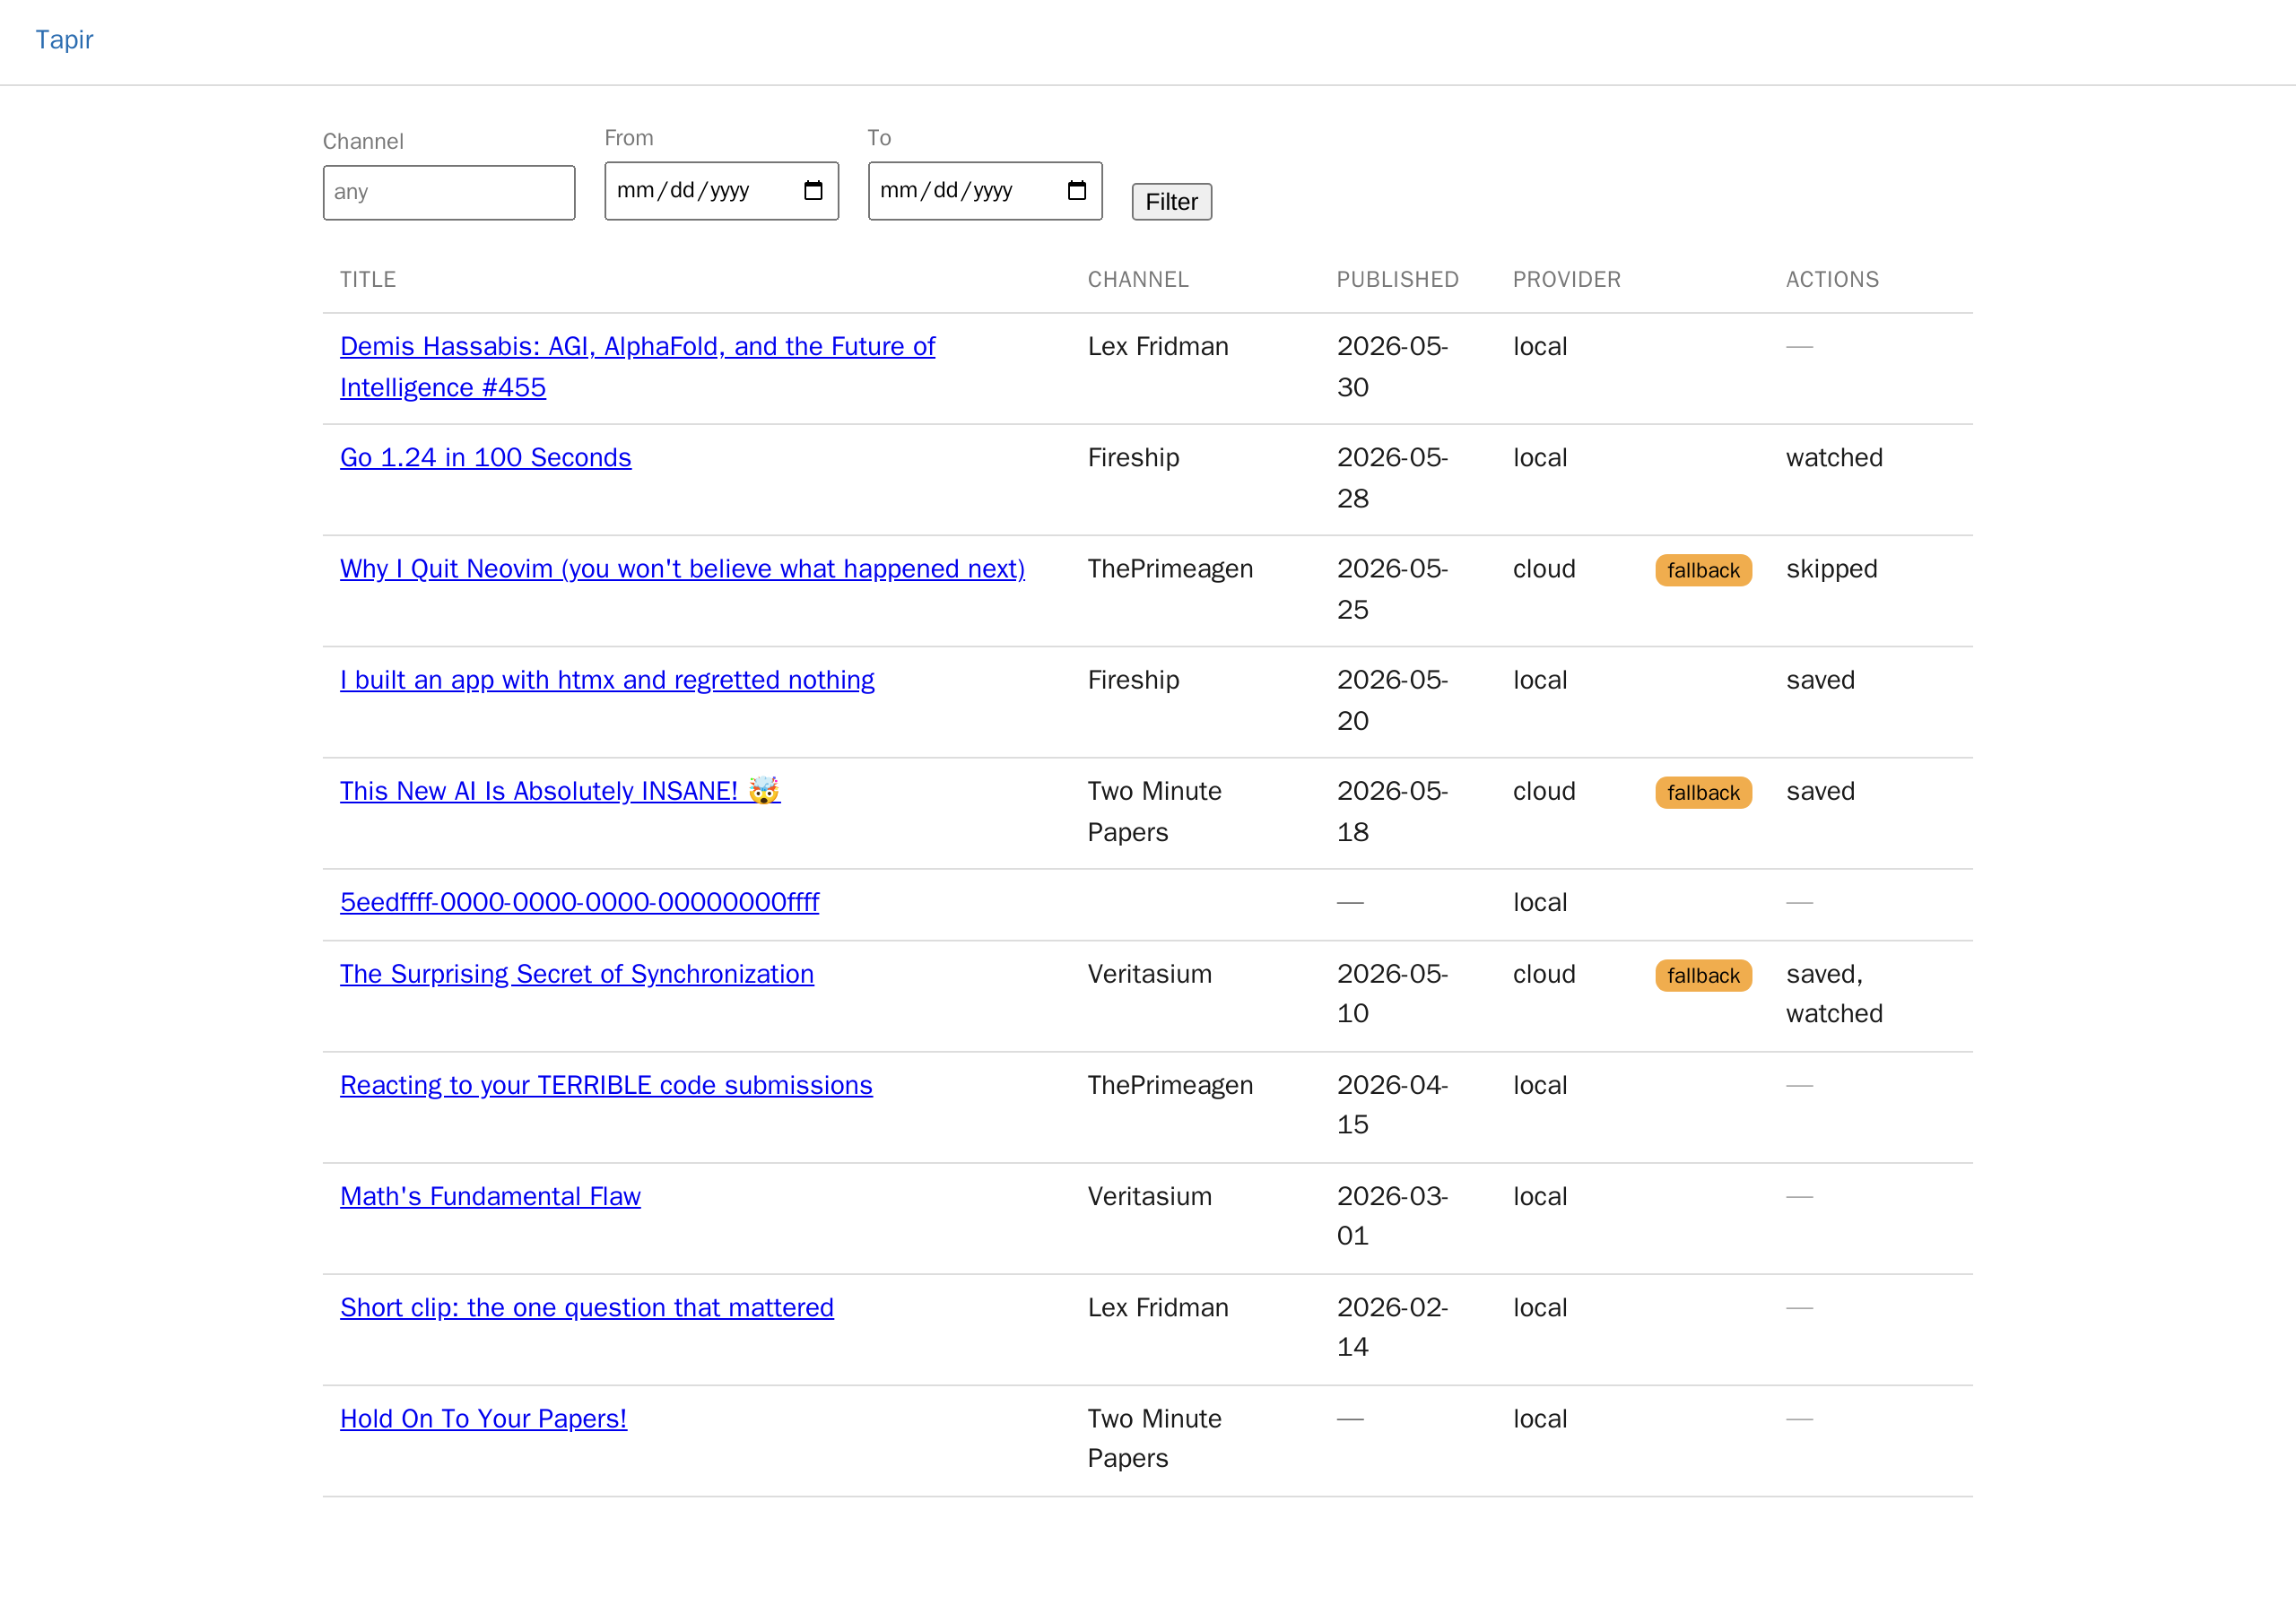Click 'saved, watched' in the Synchronization row
Image resolution: width=2296 pixels, height=1614 pixels.
(x=1834, y=993)
